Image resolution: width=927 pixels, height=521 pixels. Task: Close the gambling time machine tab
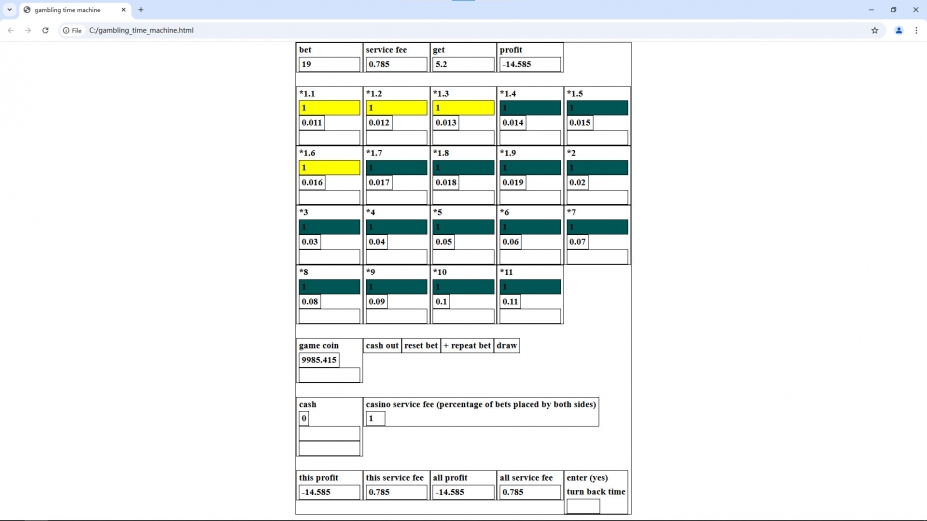124,9
